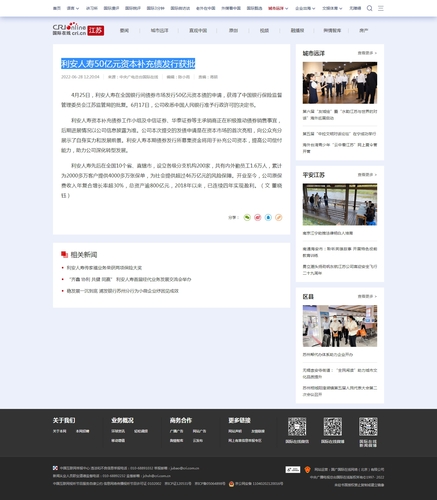The width and height of the screenshot is (437, 500).
Task: Click the 国际在线新闻客户端 QR code
Action: tap(368, 427)
